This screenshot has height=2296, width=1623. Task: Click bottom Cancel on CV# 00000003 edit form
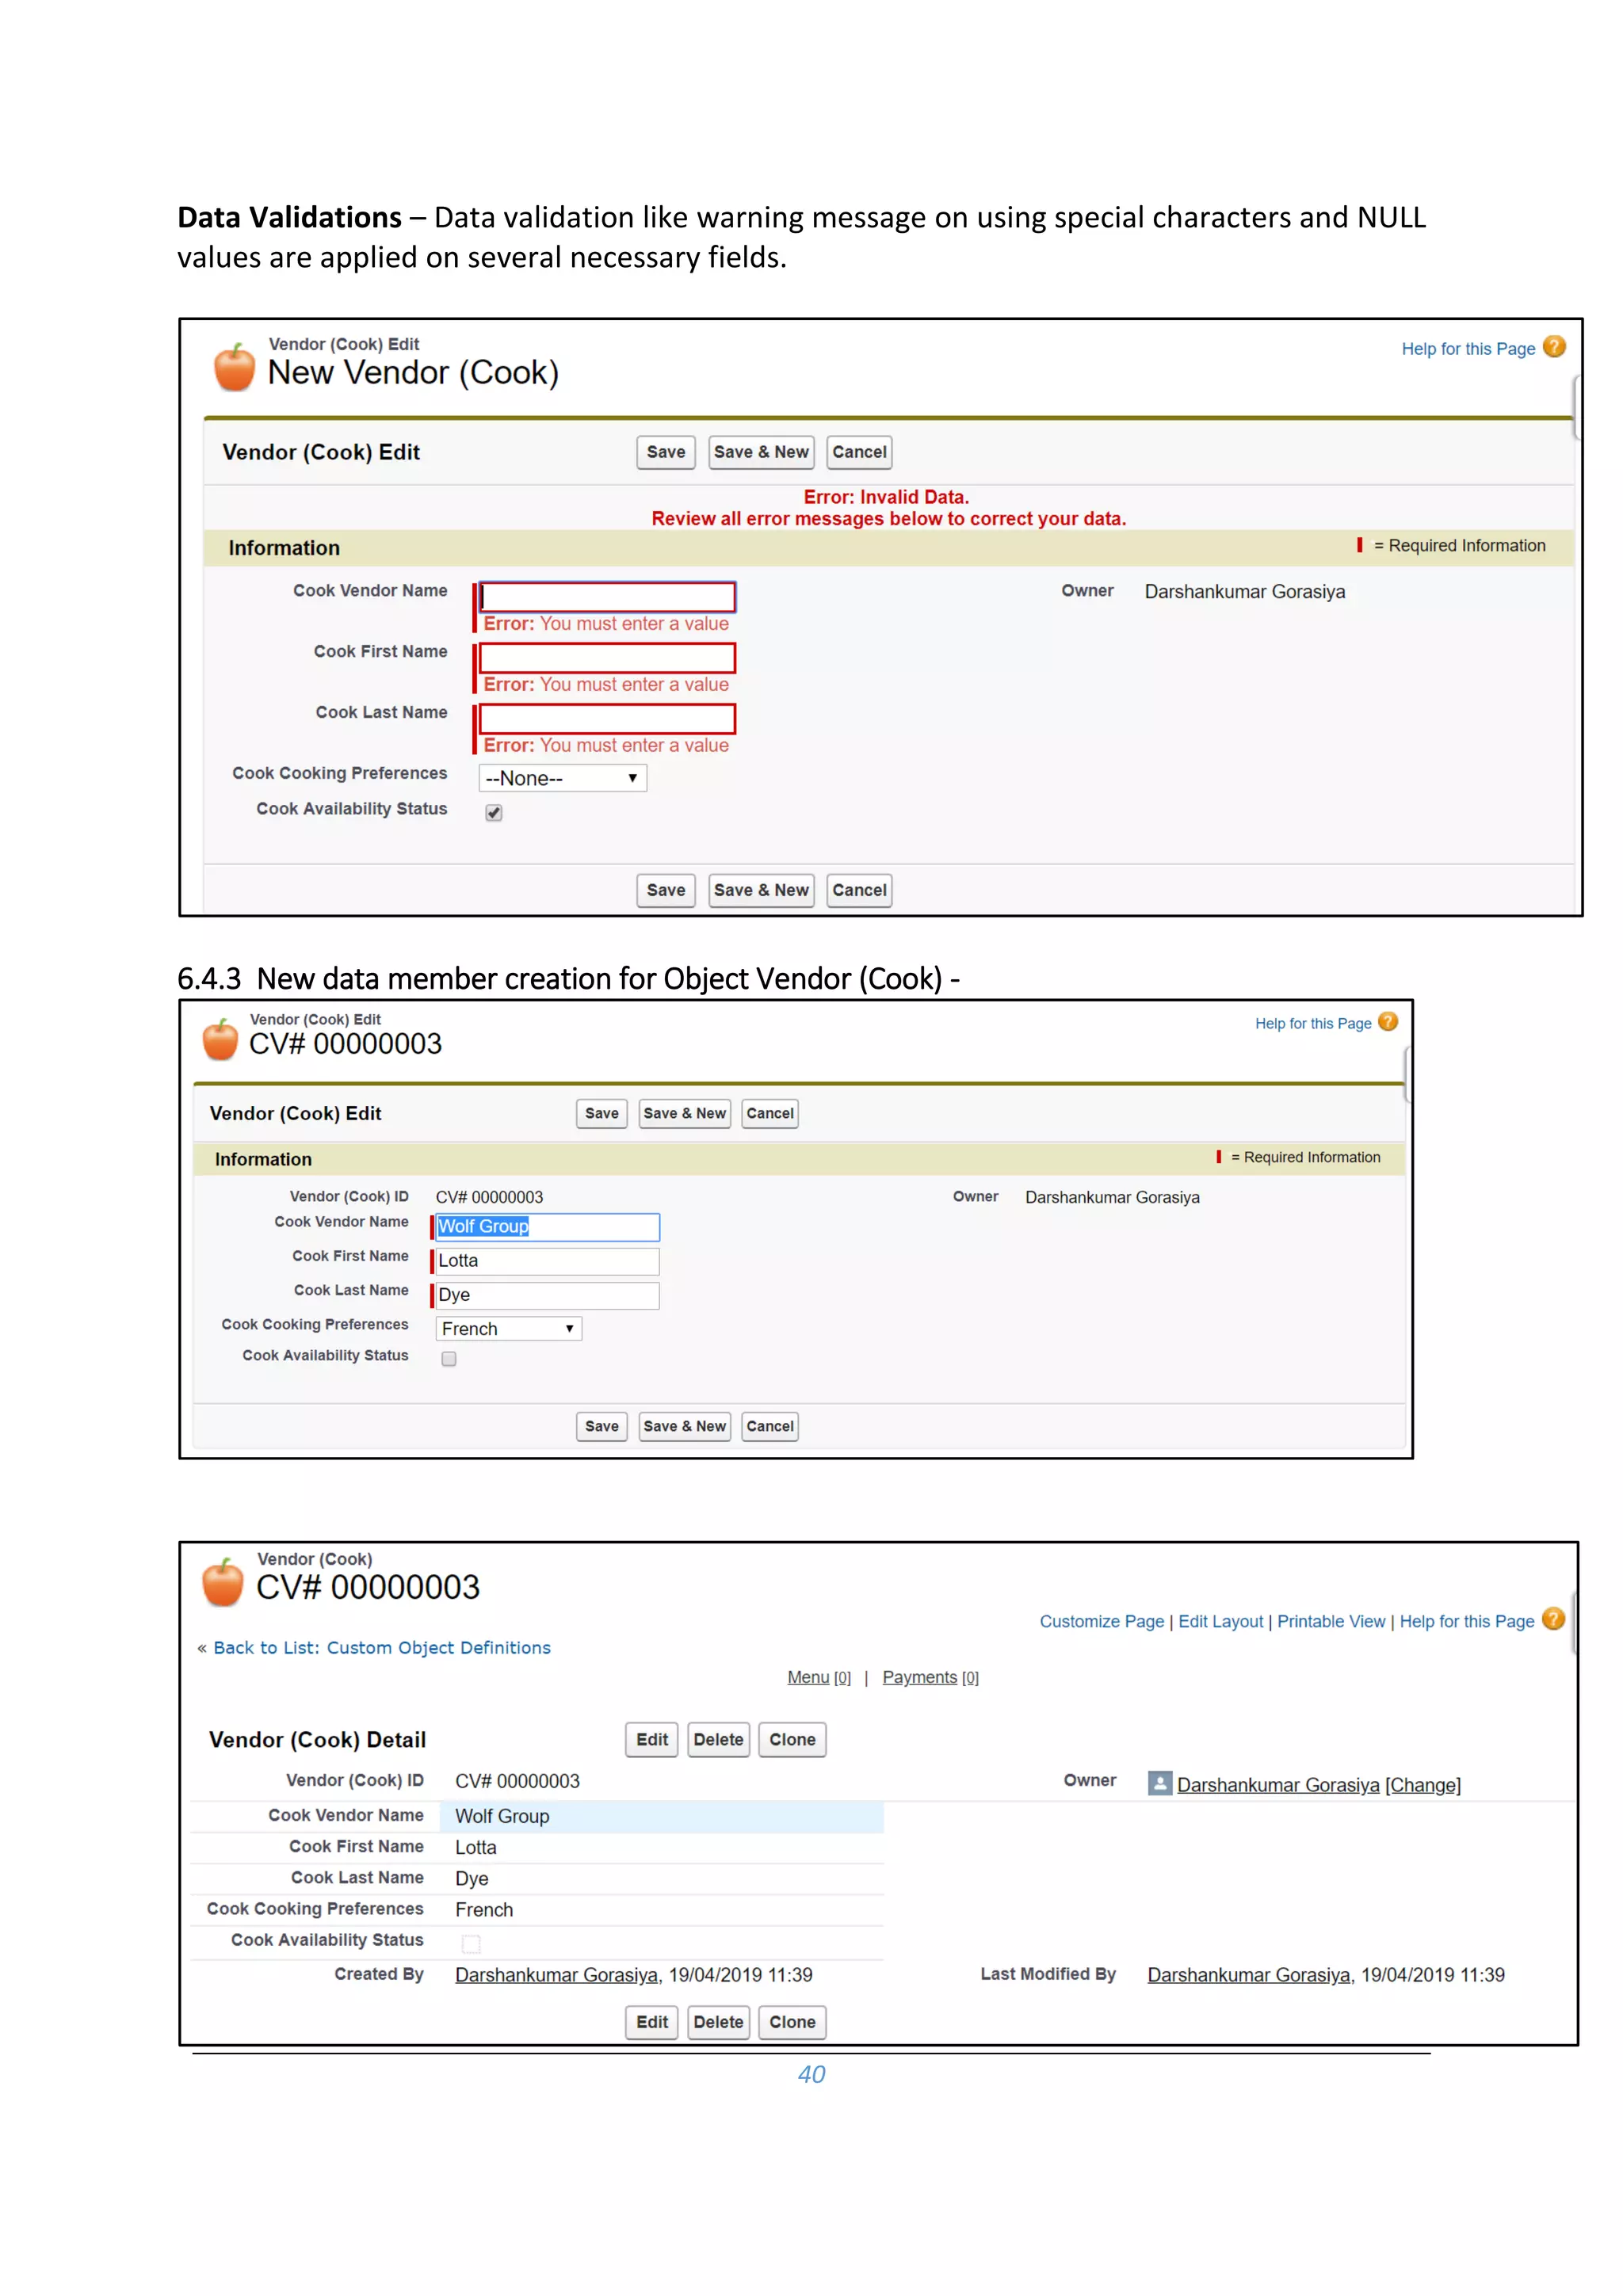[x=770, y=1426]
